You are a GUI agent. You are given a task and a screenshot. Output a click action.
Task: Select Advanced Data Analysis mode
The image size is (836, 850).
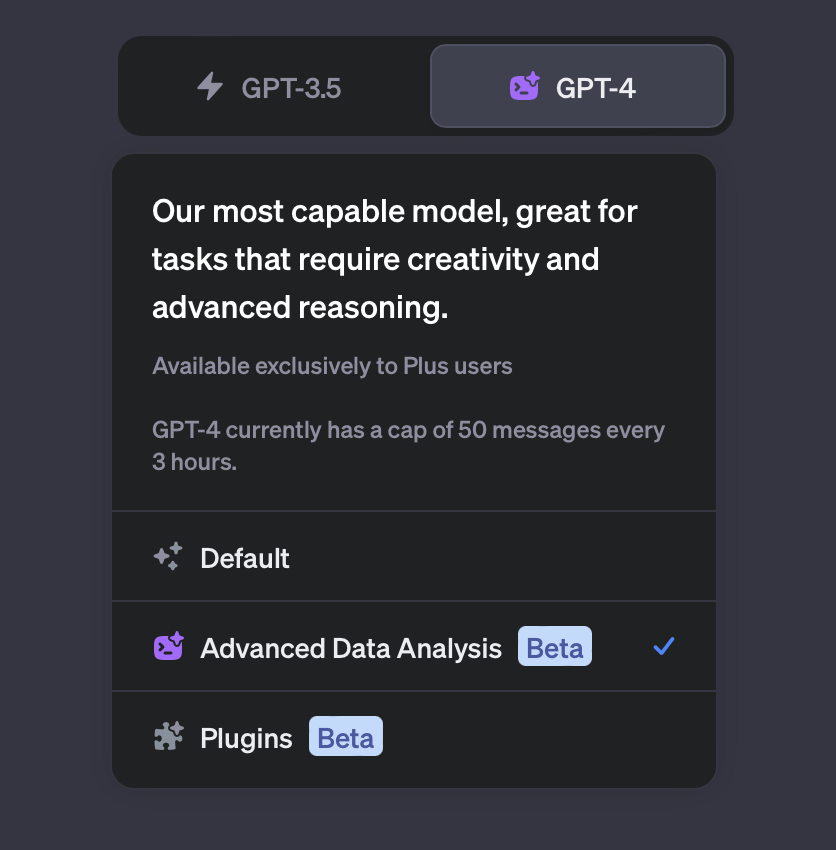click(414, 647)
